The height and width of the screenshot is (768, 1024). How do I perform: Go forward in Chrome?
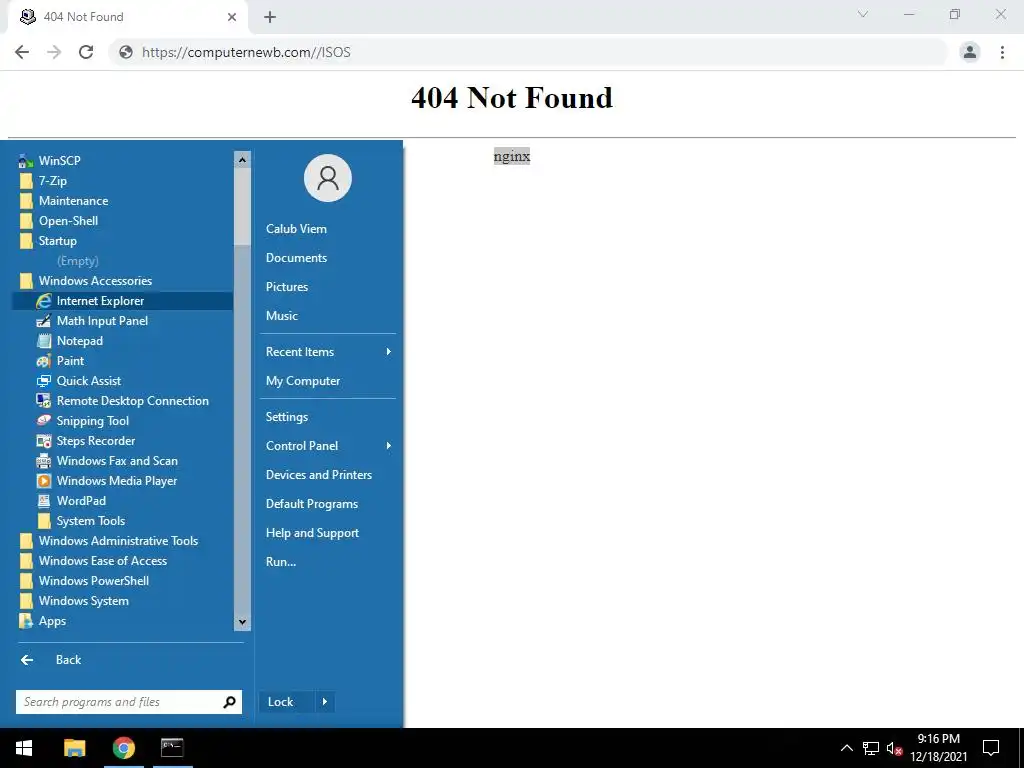[x=54, y=52]
